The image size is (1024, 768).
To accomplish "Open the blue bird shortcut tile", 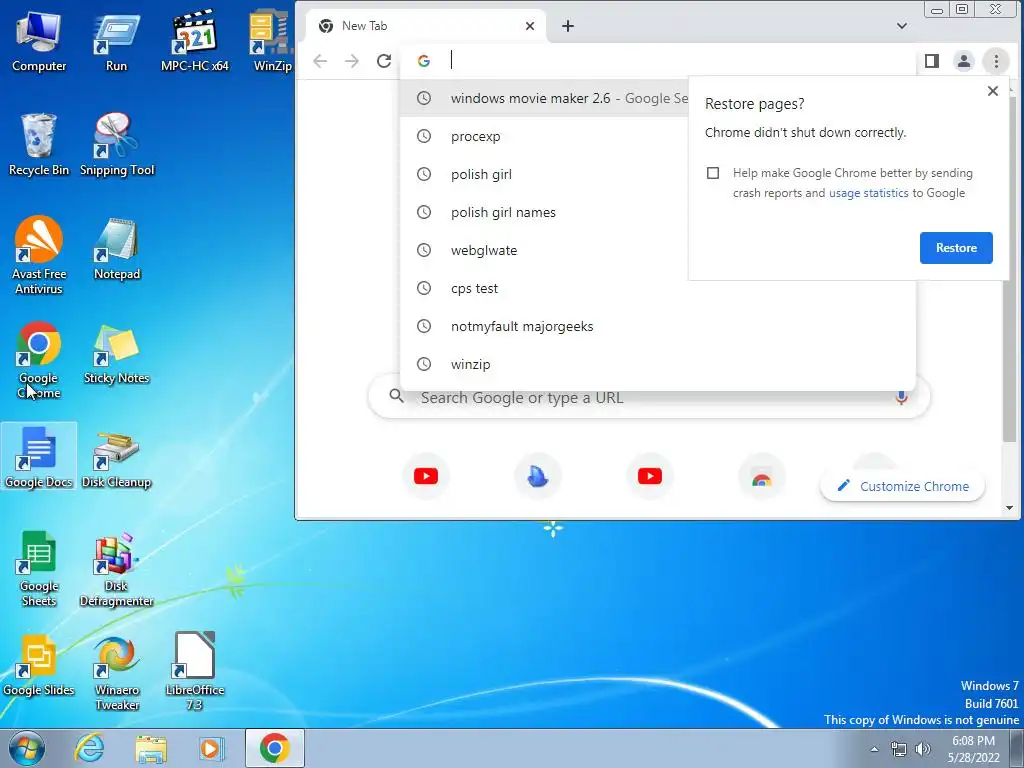I will click(x=537, y=476).
